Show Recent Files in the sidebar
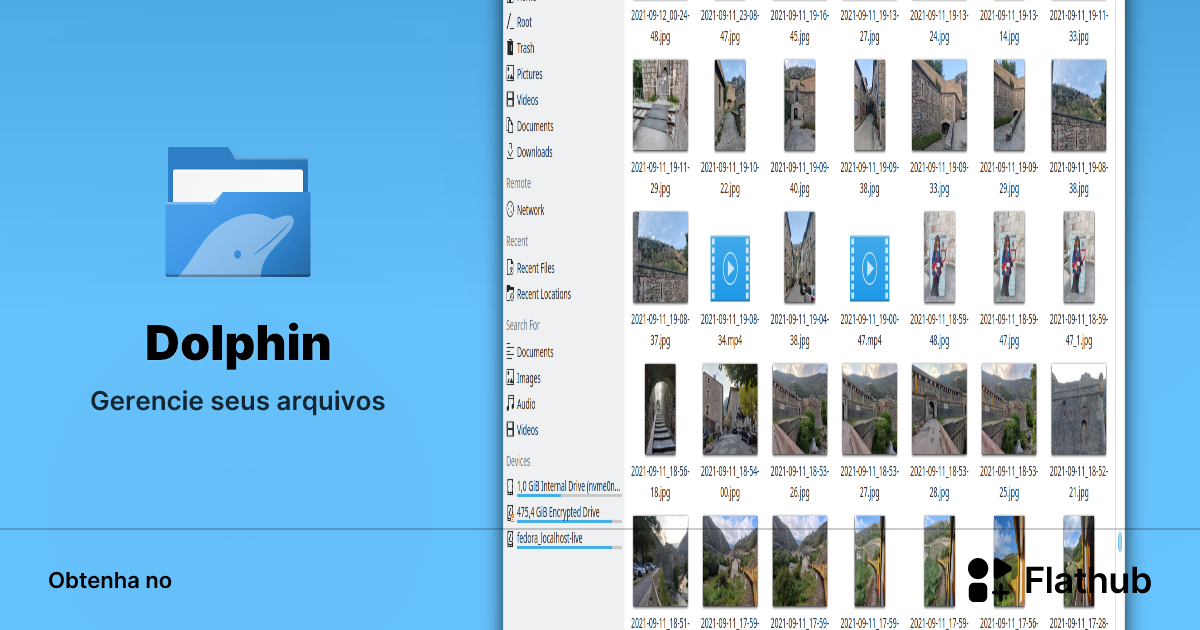The width and height of the screenshot is (1200, 630). click(x=534, y=268)
